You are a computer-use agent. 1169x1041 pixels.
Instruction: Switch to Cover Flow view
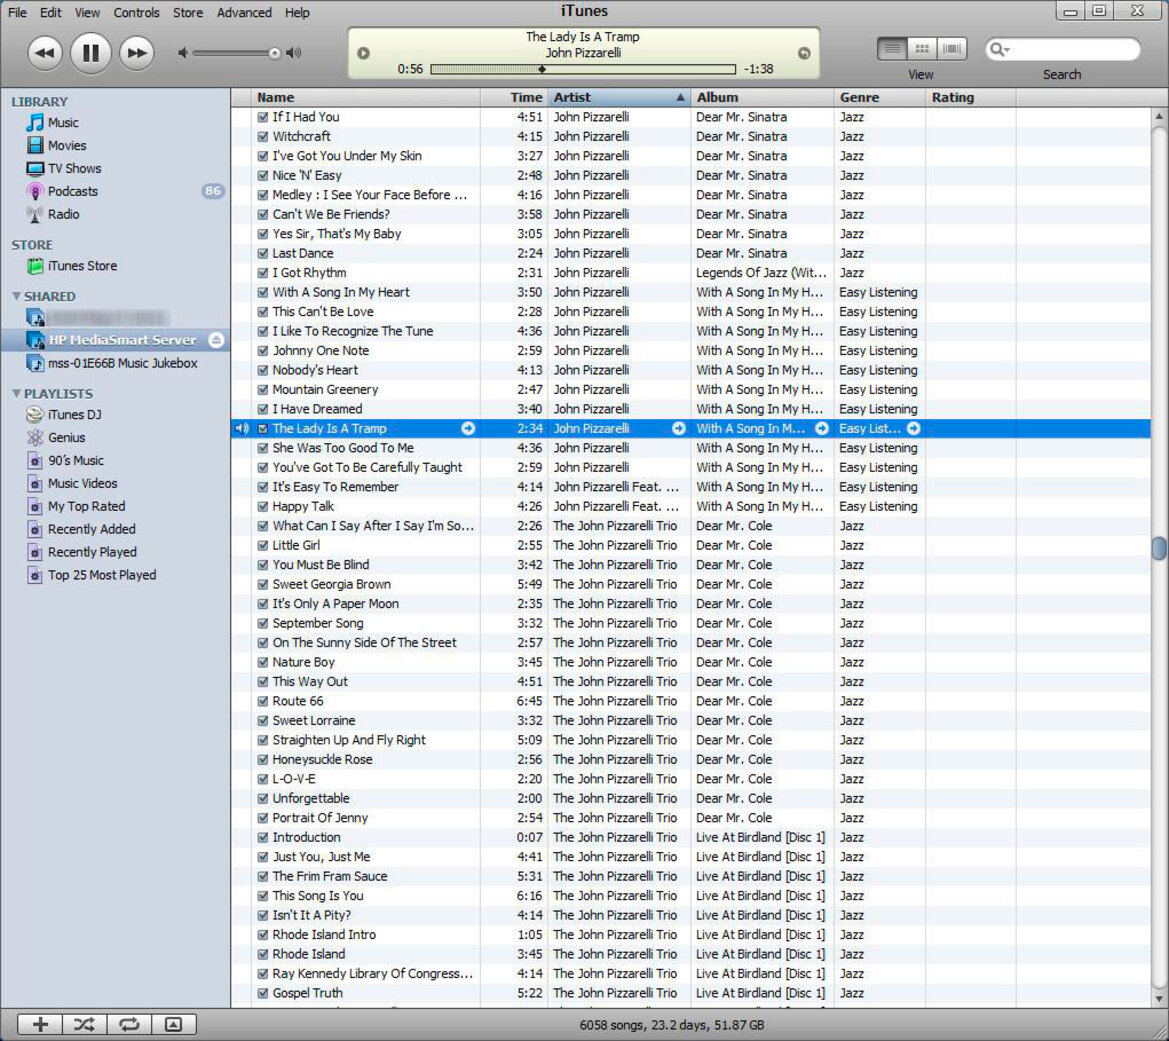952,49
